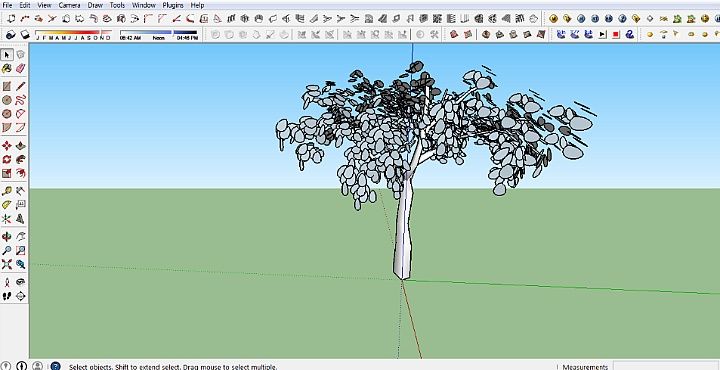The width and height of the screenshot is (720, 370).
Task: Select the Position Camera tool
Action: [x=6, y=282]
